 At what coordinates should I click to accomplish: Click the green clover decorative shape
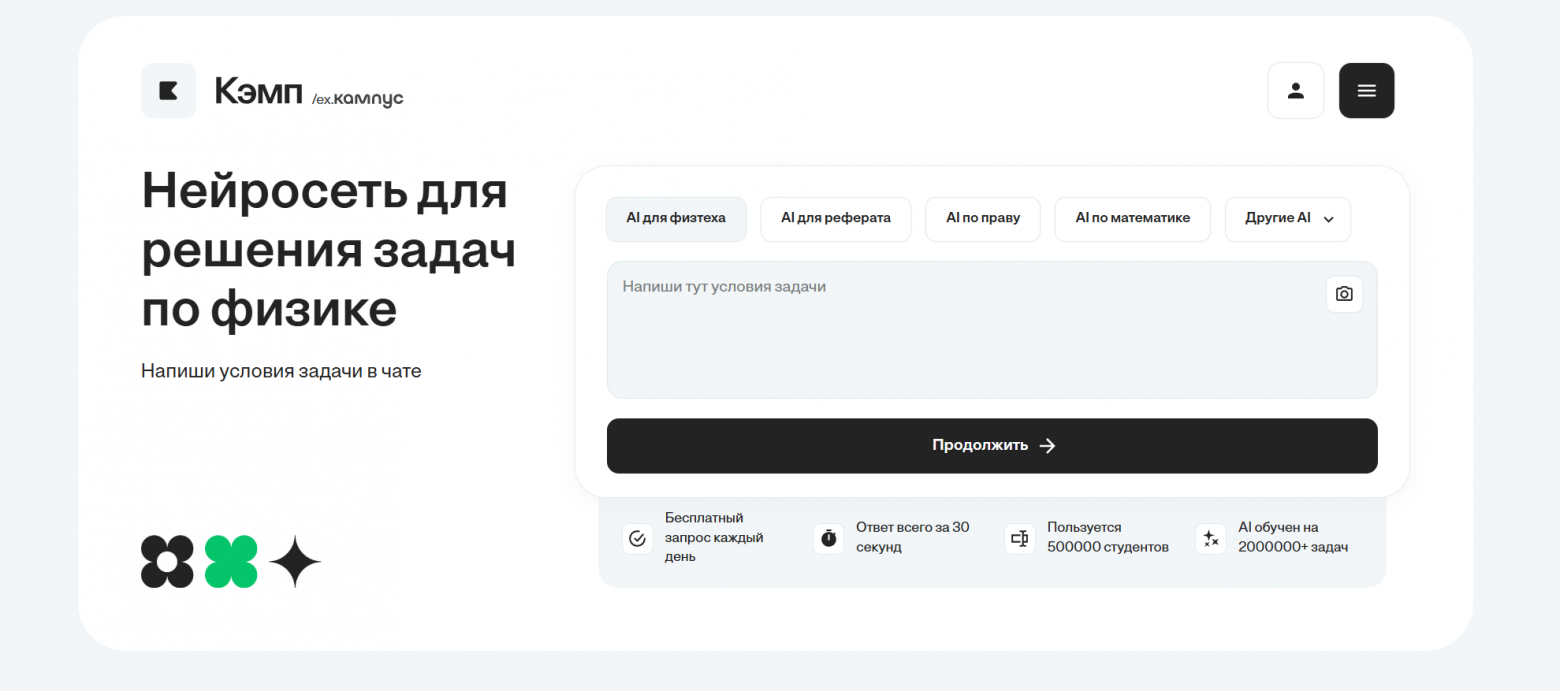pos(231,561)
